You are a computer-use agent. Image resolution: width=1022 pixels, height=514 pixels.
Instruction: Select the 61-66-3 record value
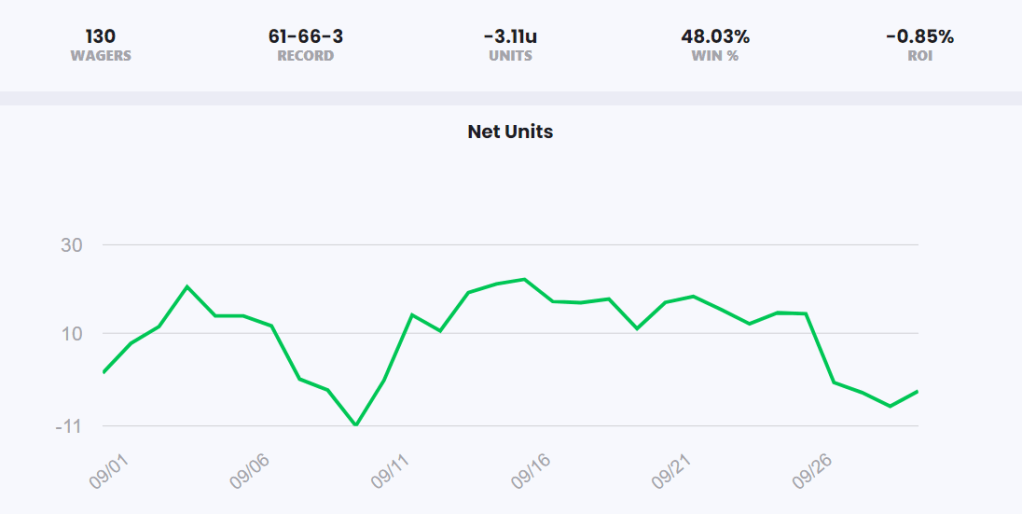(x=305, y=37)
